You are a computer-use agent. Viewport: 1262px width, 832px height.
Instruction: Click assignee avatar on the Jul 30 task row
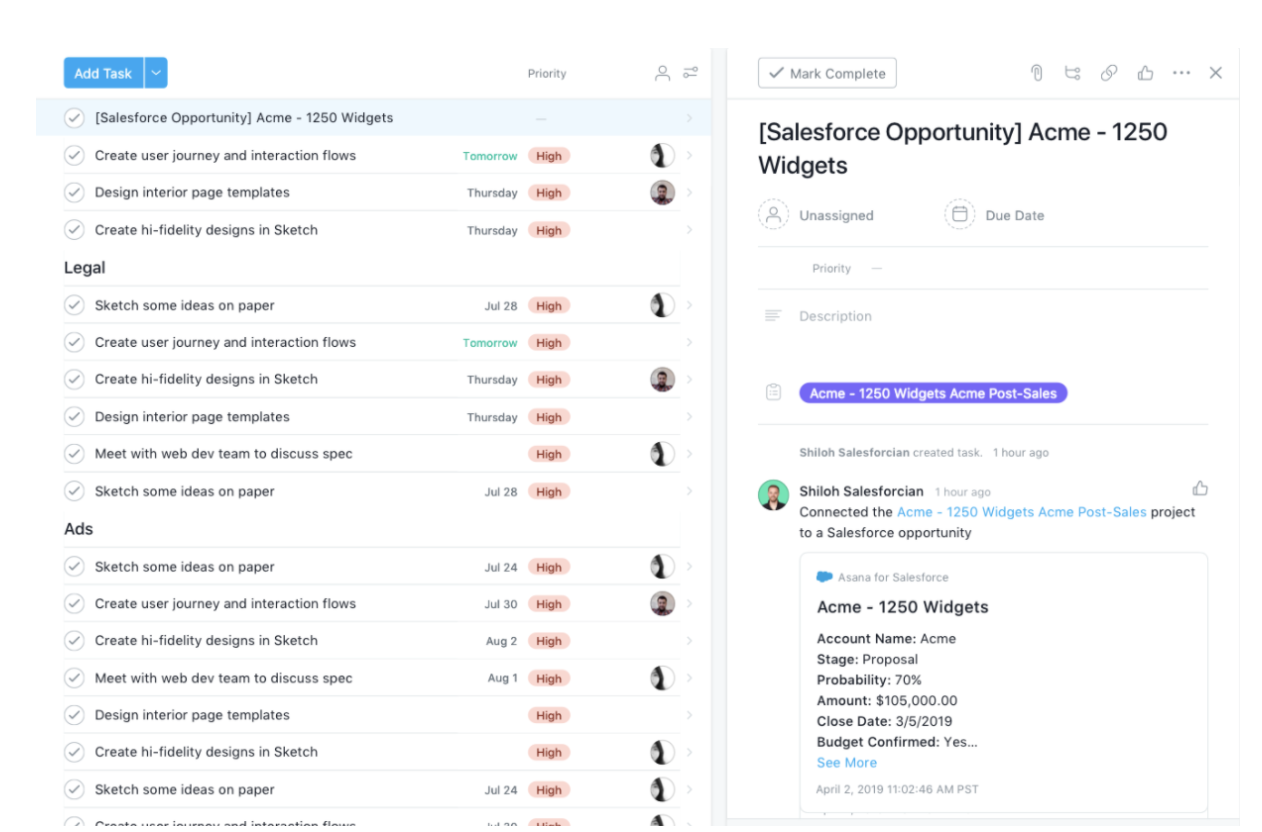pyautogui.click(x=661, y=603)
